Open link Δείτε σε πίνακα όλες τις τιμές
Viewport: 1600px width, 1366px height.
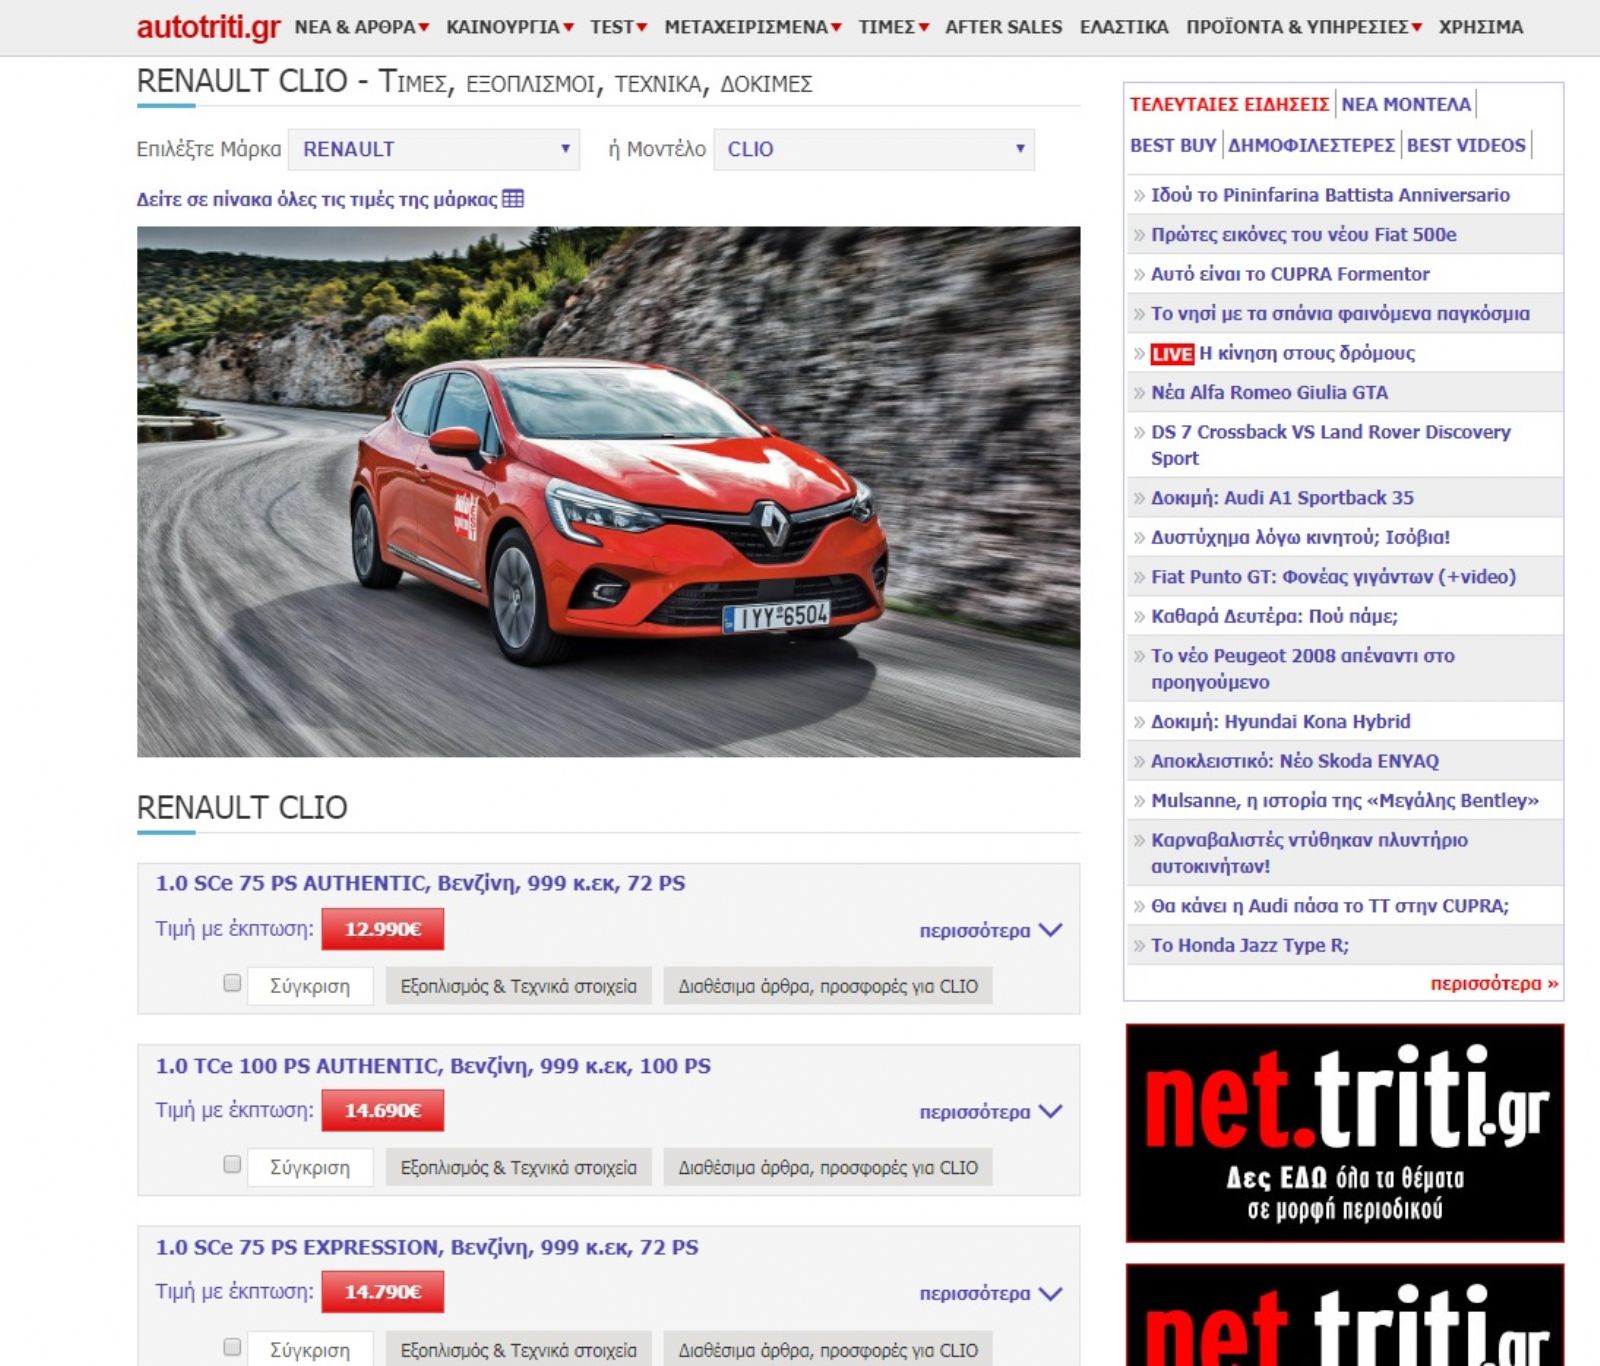click(x=317, y=199)
